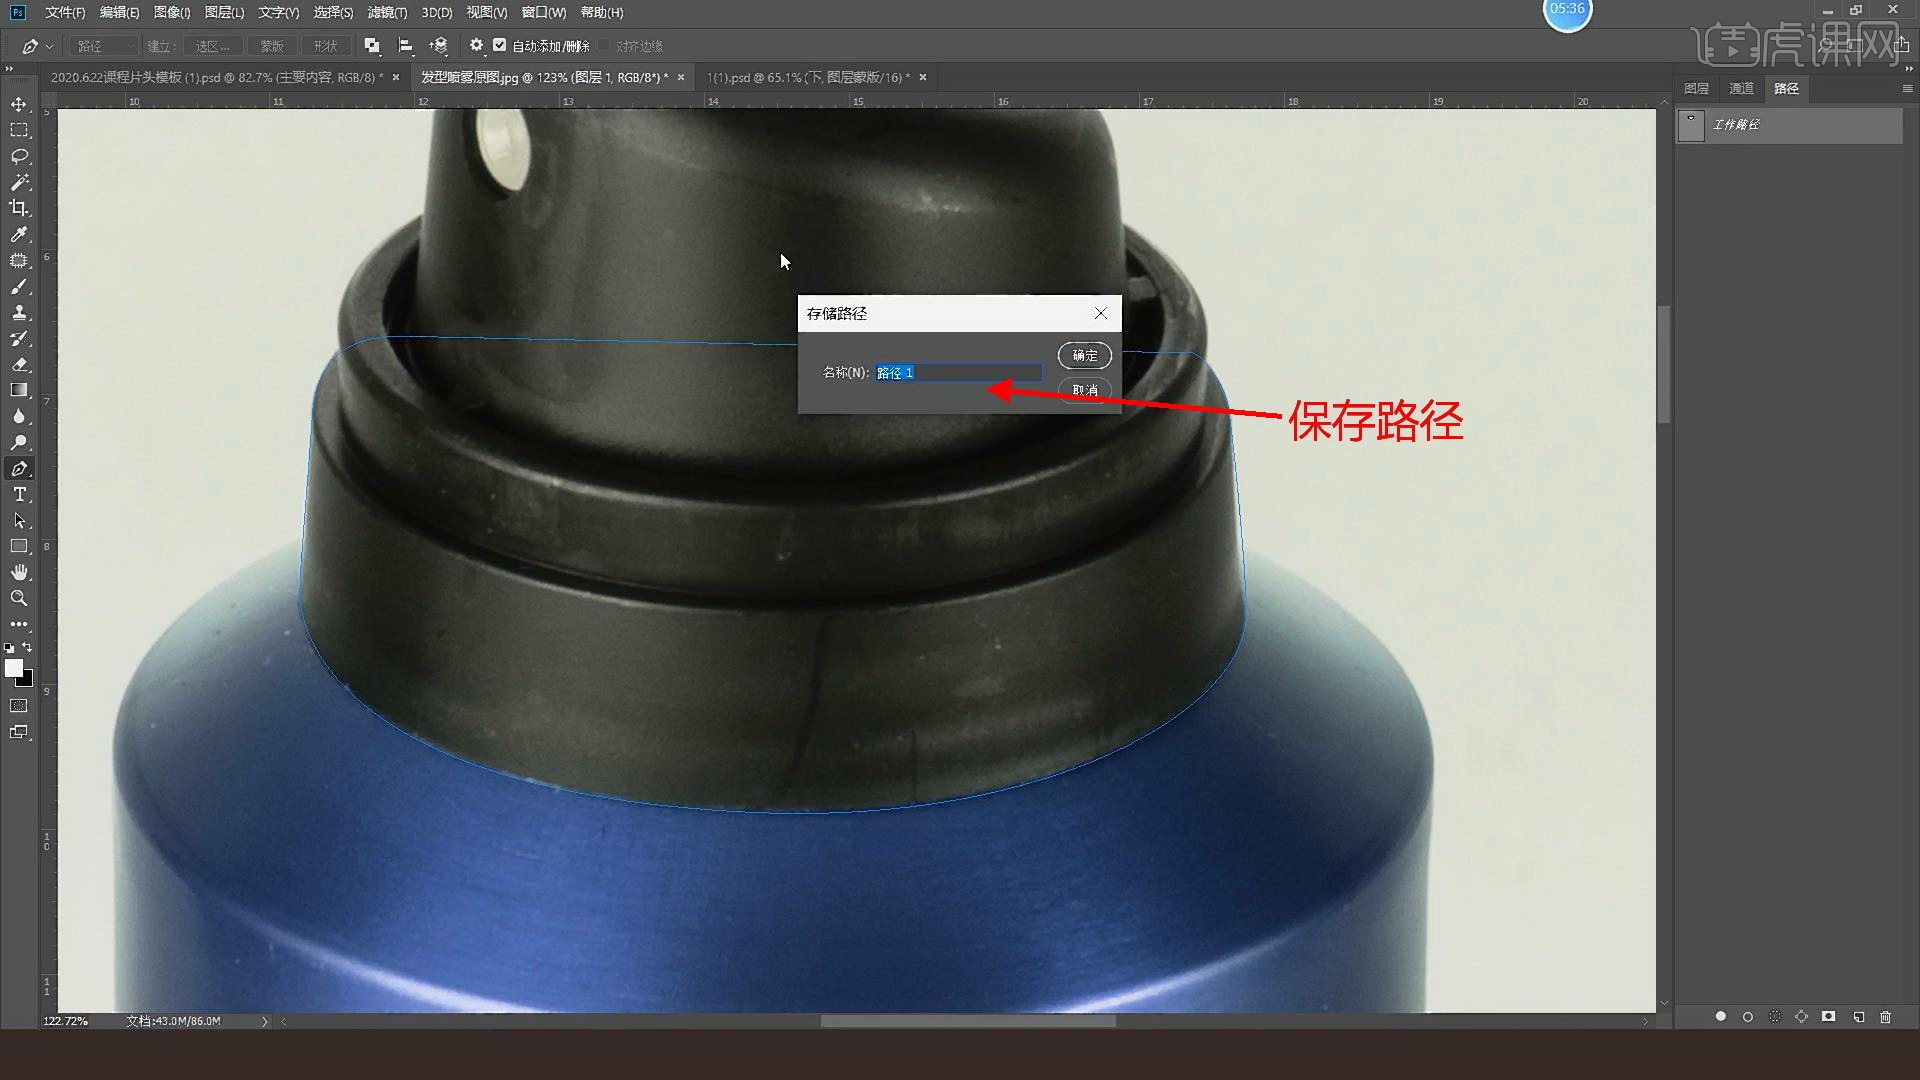Click the 取消 cancel button in dialog
Viewport: 1920px width, 1080px height.
click(1084, 390)
